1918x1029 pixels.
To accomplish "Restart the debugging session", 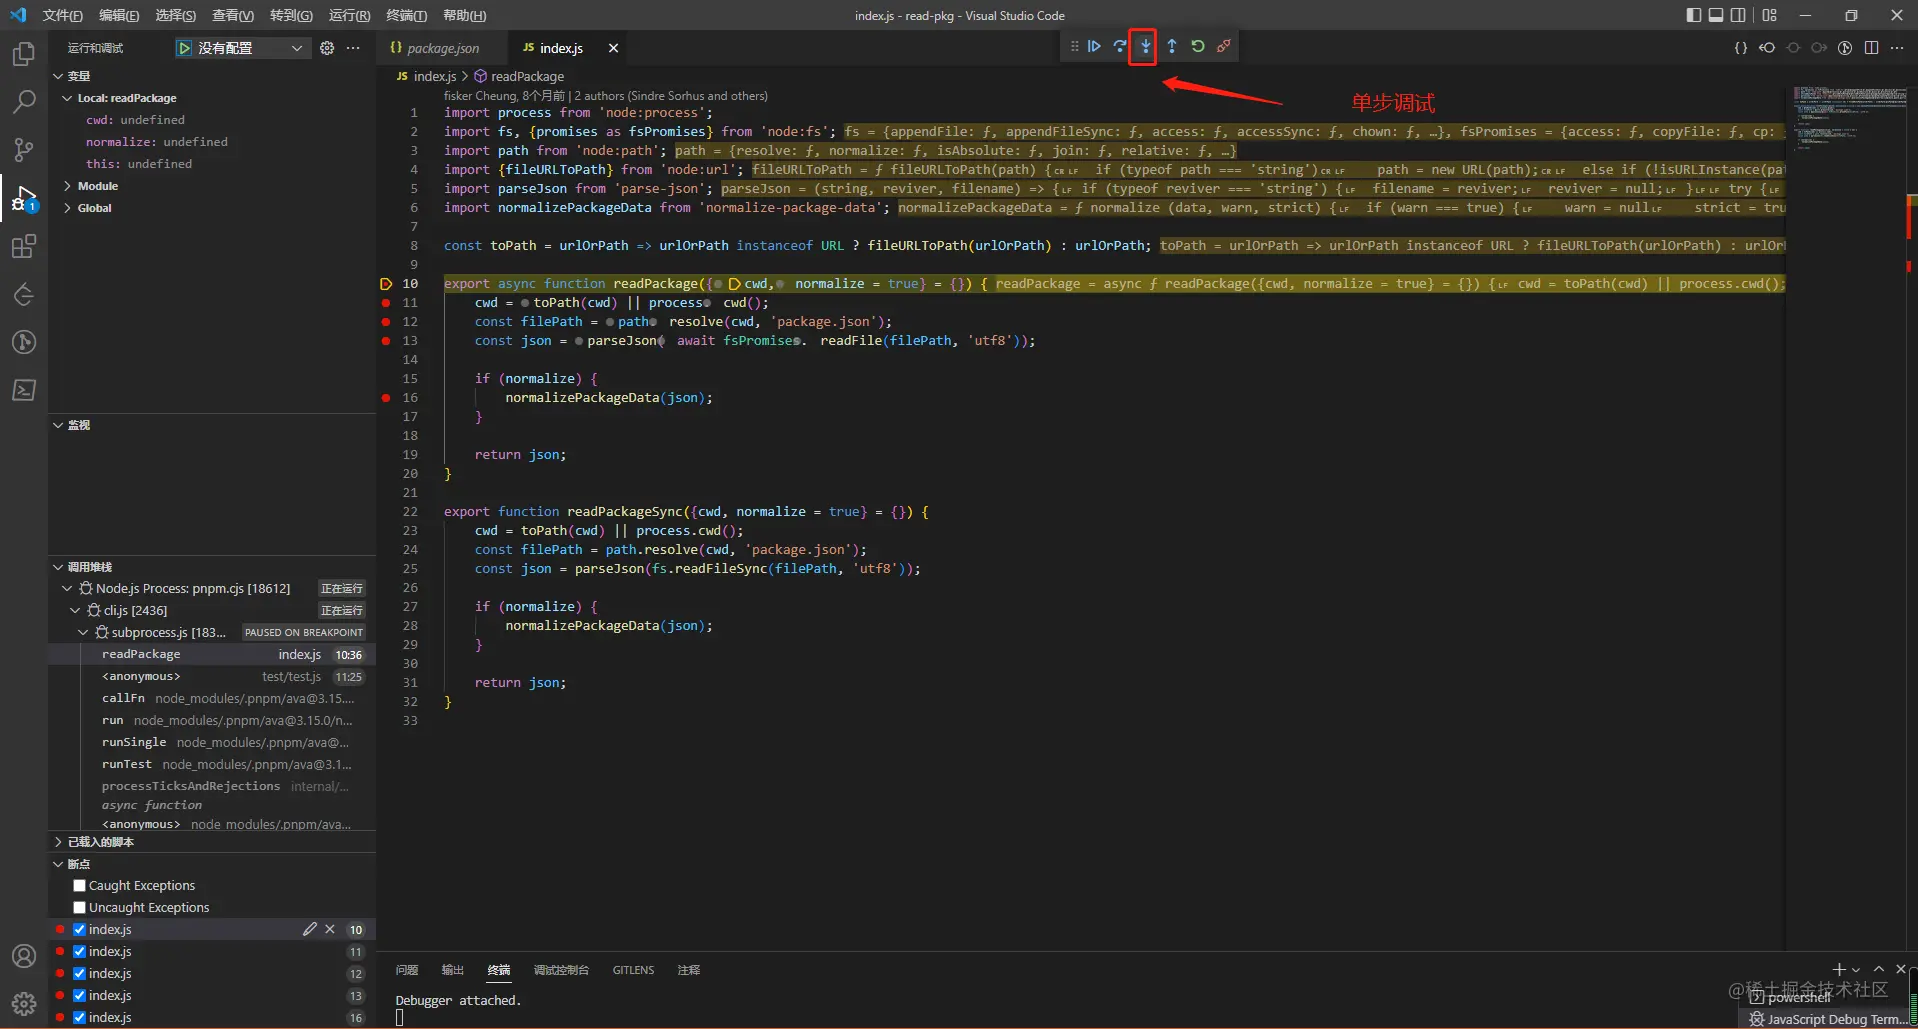I will click(x=1198, y=47).
